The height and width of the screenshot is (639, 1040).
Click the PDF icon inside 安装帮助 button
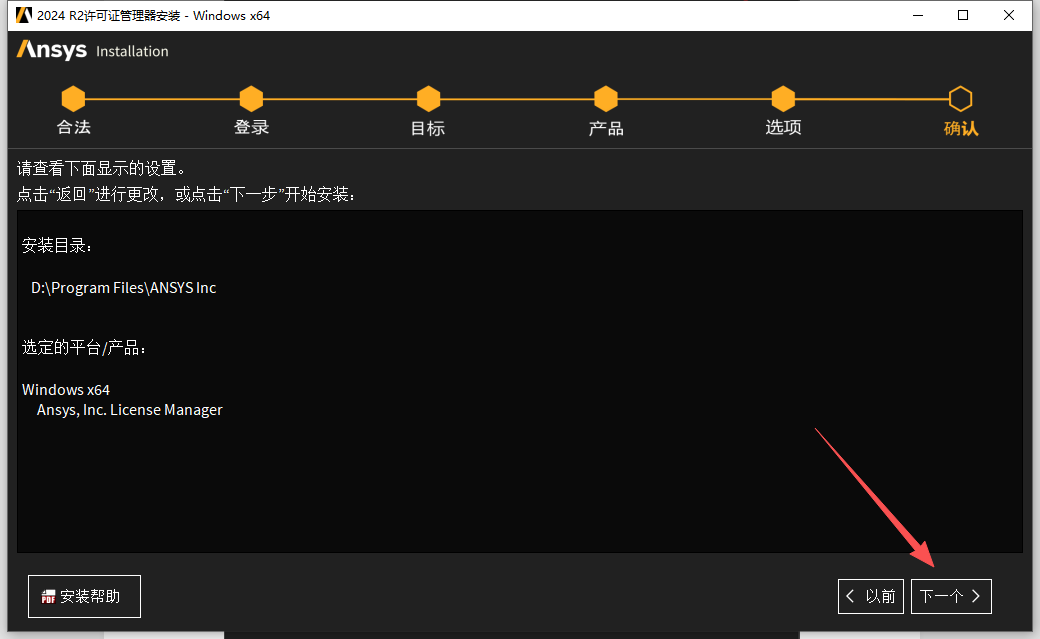coord(48,596)
